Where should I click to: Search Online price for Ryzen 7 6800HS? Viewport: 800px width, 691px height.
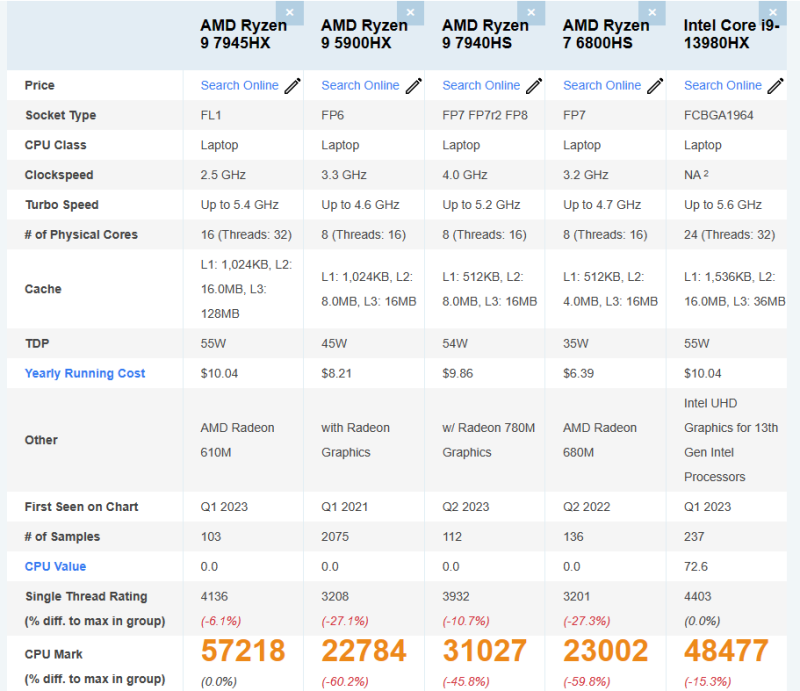point(602,85)
